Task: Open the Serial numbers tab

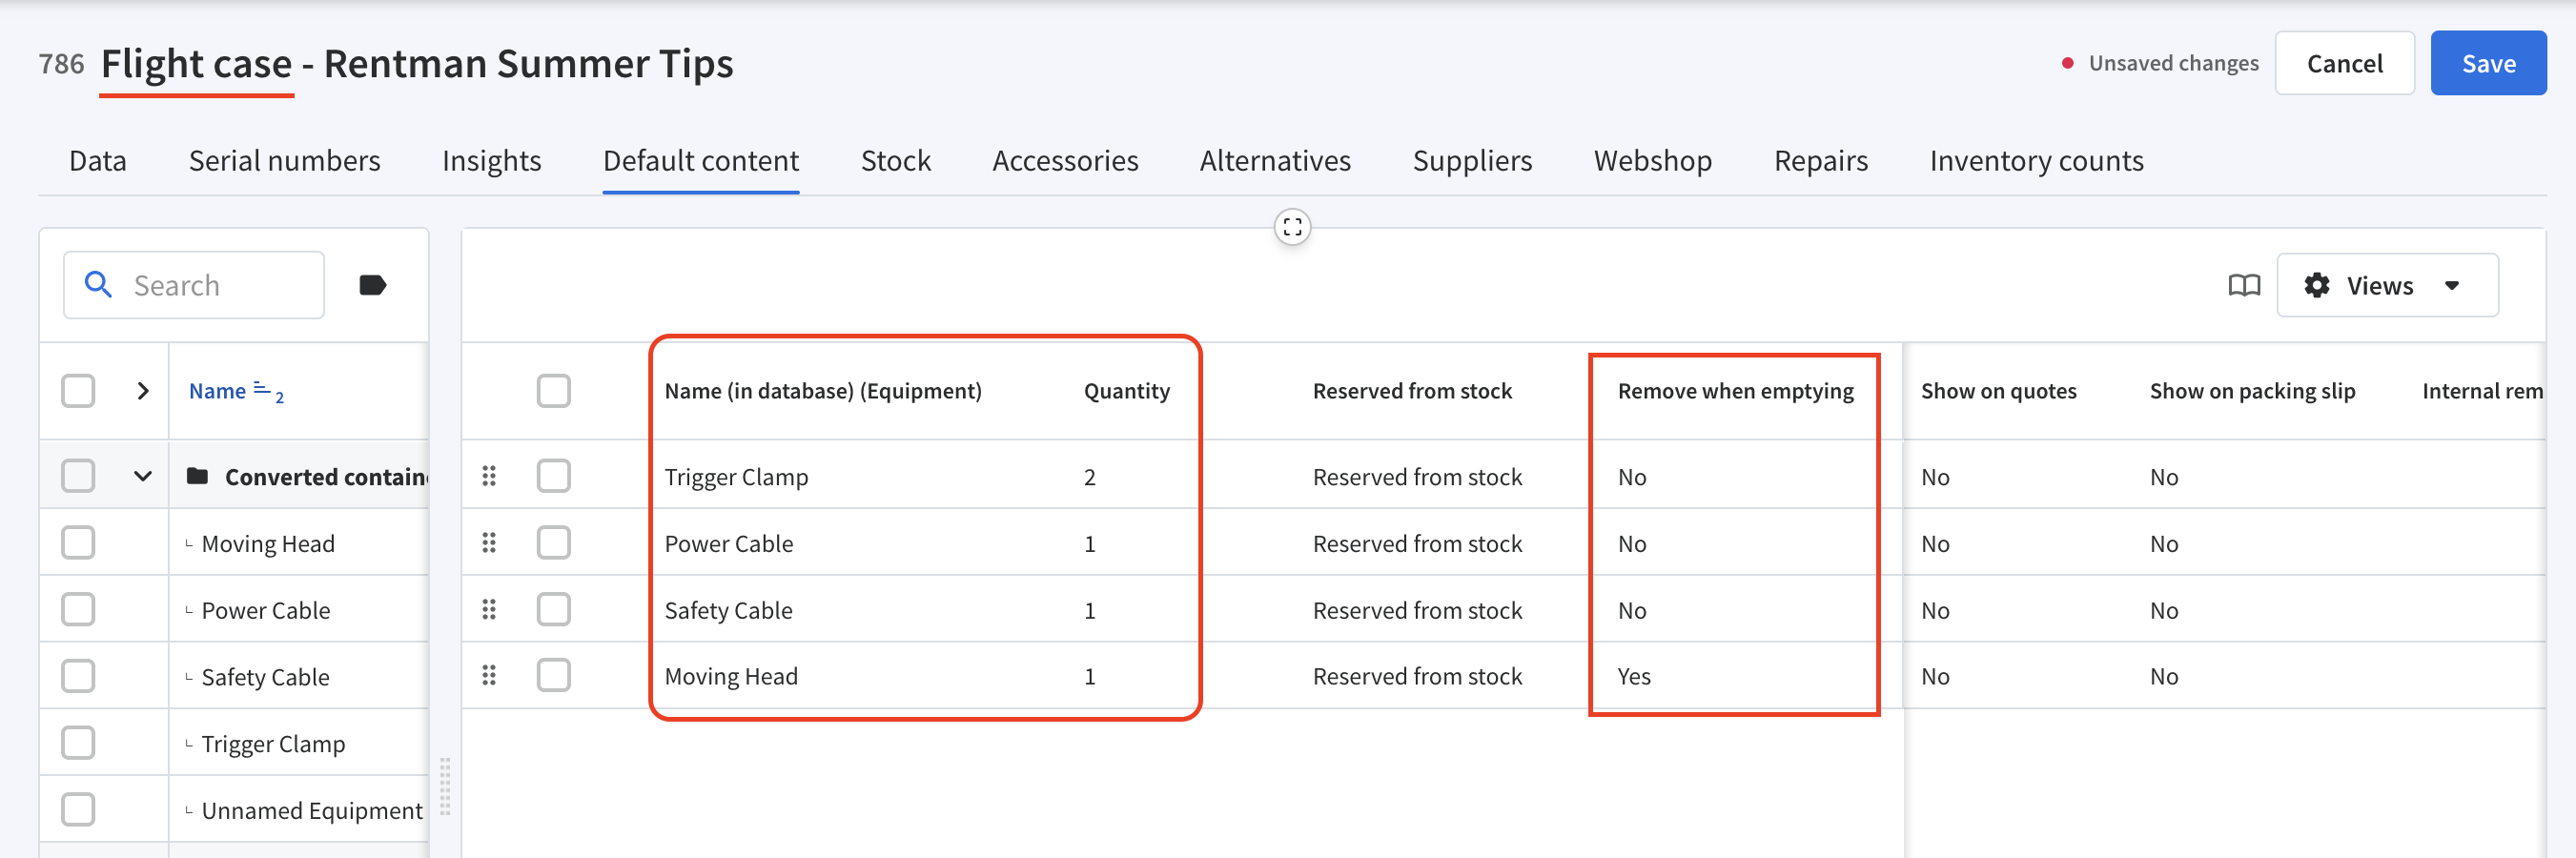Action: point(284,161)
